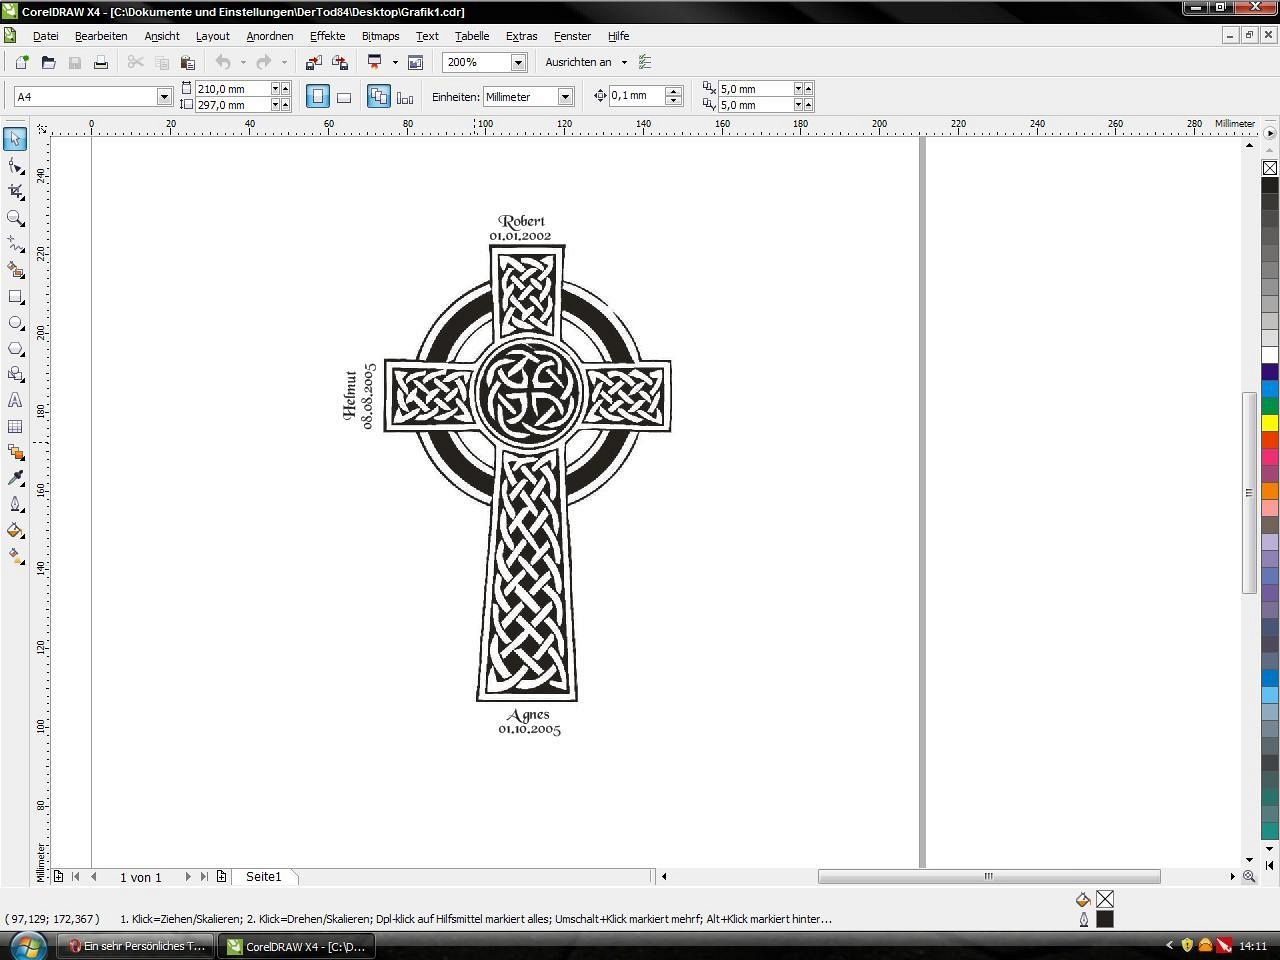Select the Crop tool
The width and height of the screenshot is (1280, 960).
tap(15, 191)
